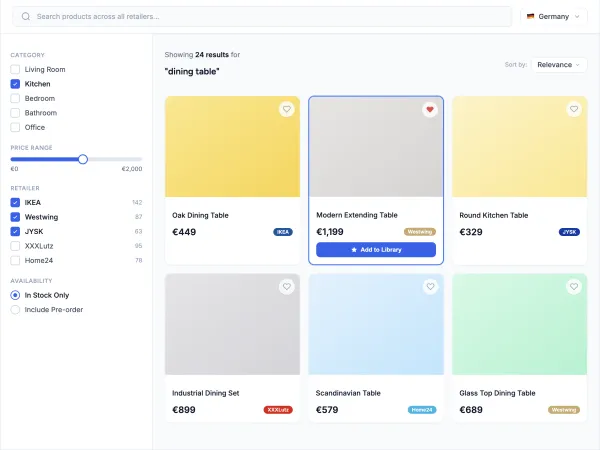
Task: Favorite the Industrial Dining Set
Action: (286, 287)
